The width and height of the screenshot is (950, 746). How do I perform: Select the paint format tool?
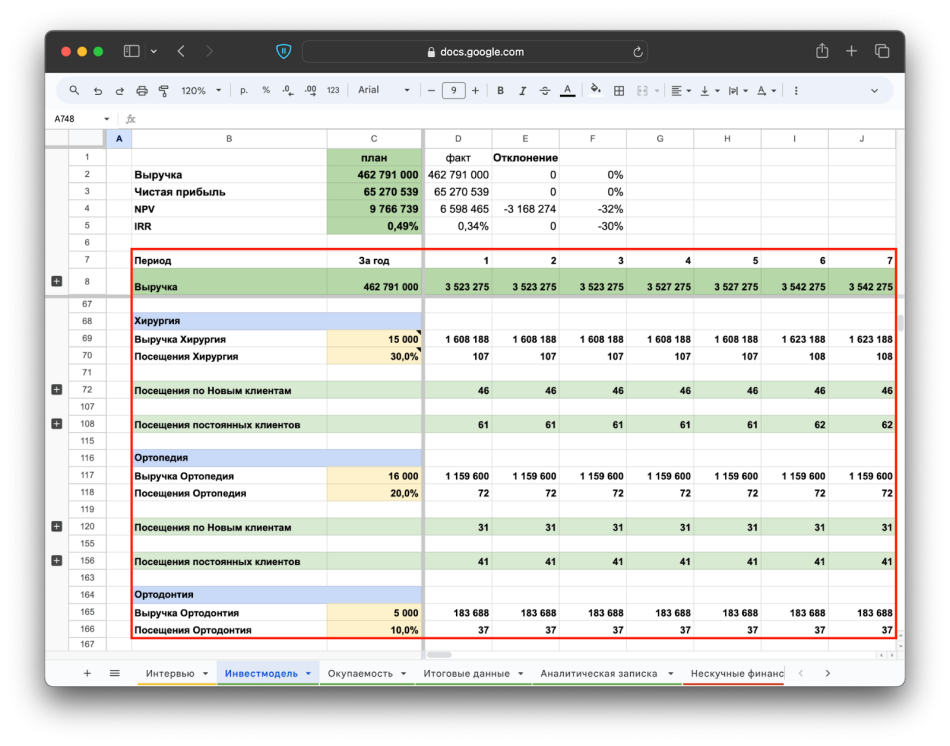pos(164,91)
